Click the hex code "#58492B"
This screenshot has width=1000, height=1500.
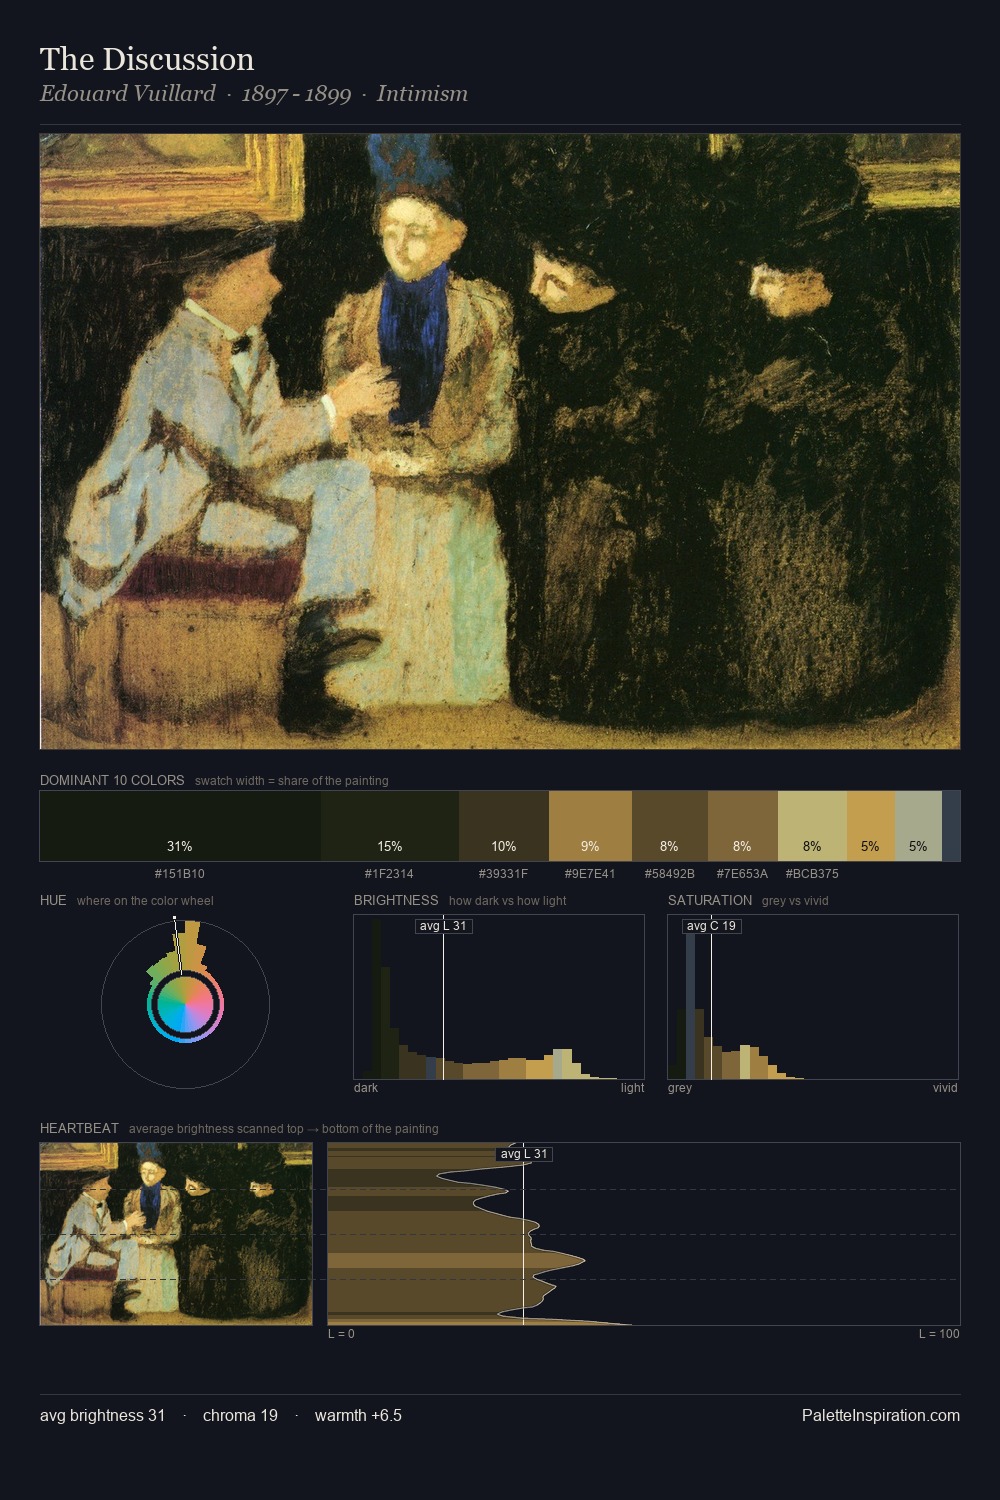tap(670, 873)
